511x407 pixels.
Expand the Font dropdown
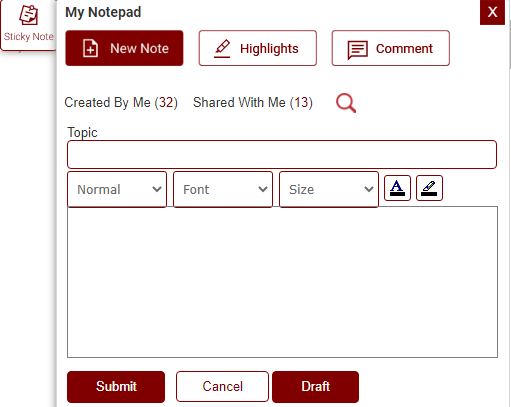pyautogui.click(x=223, y=189)
